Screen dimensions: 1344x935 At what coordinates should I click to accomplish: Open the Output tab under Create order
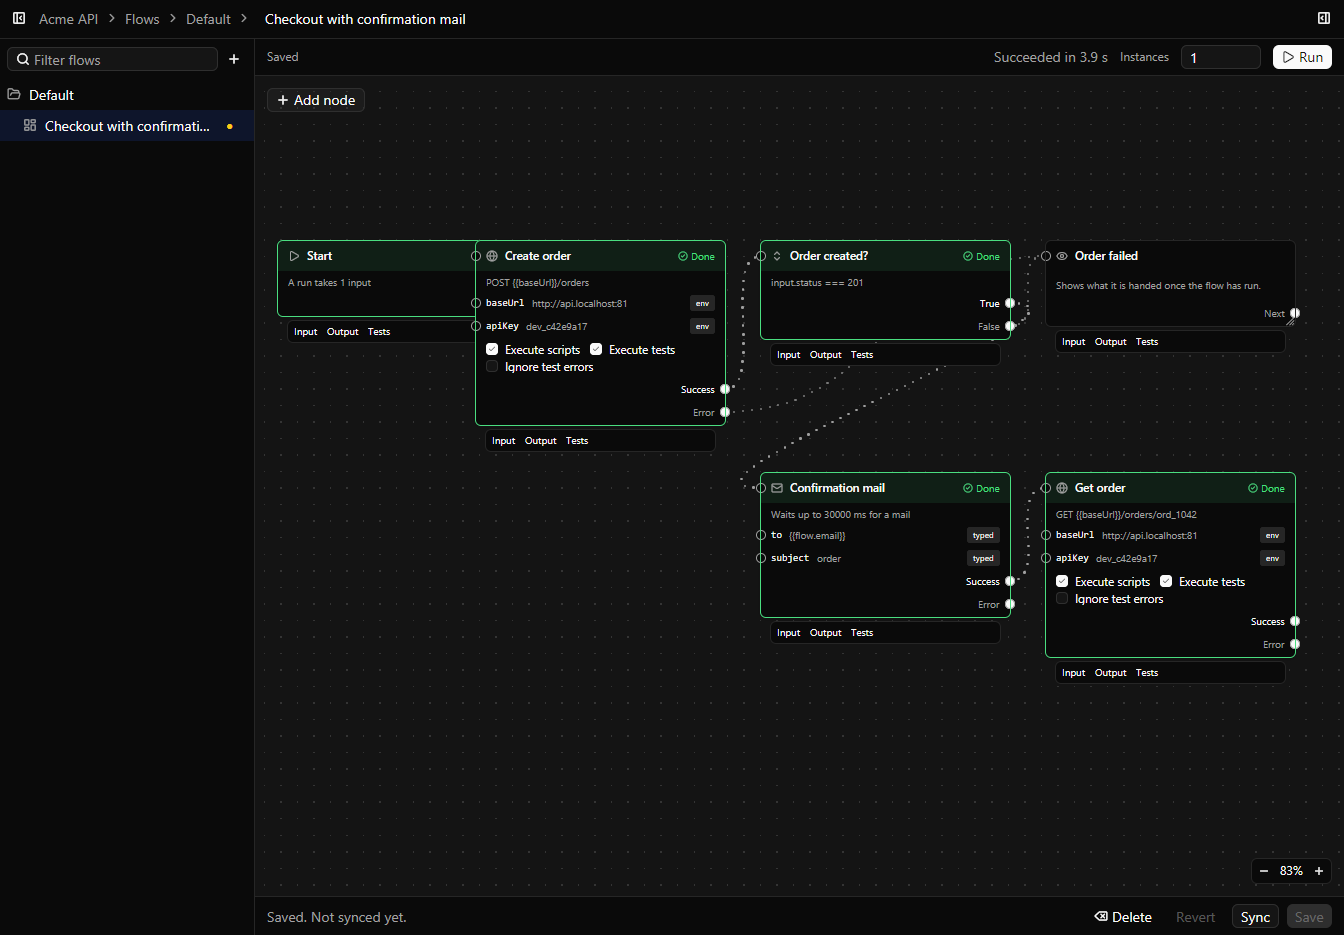541,441
